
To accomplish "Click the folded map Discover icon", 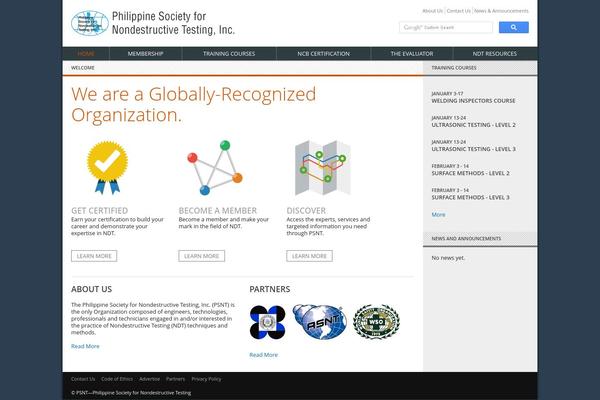I will pos(323,168).
